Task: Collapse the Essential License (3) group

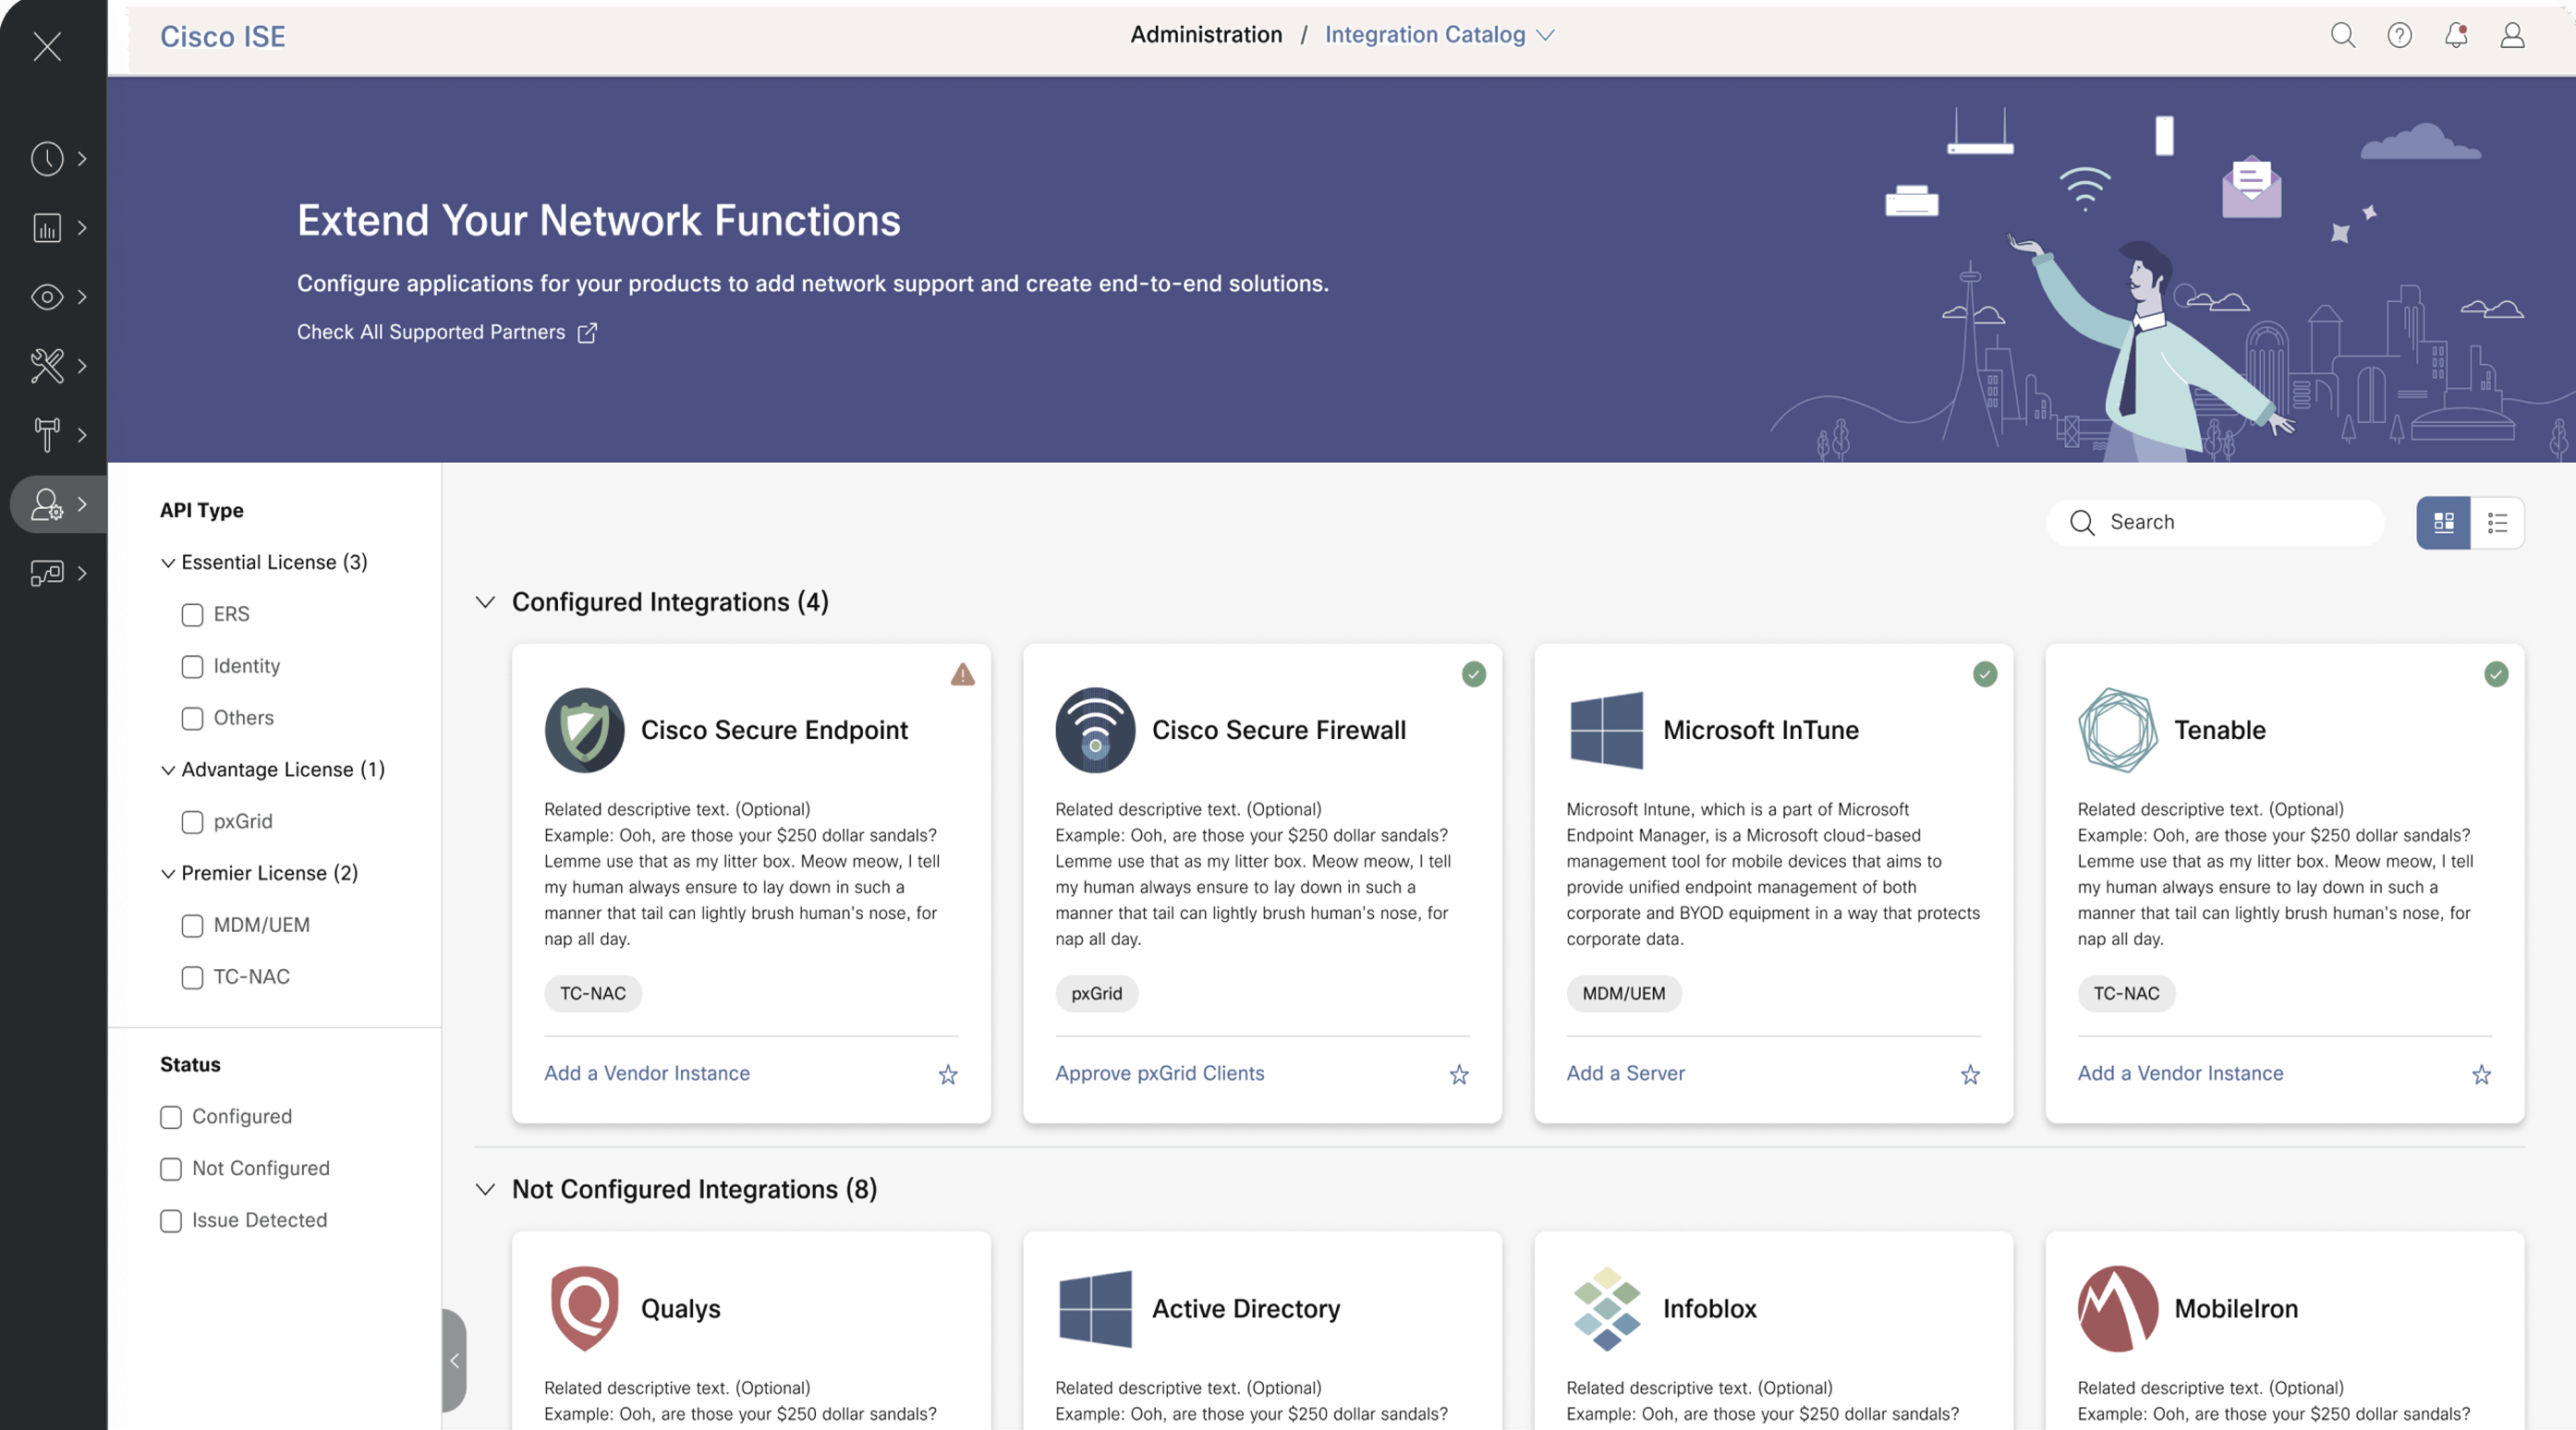Action: pos(168,563)
